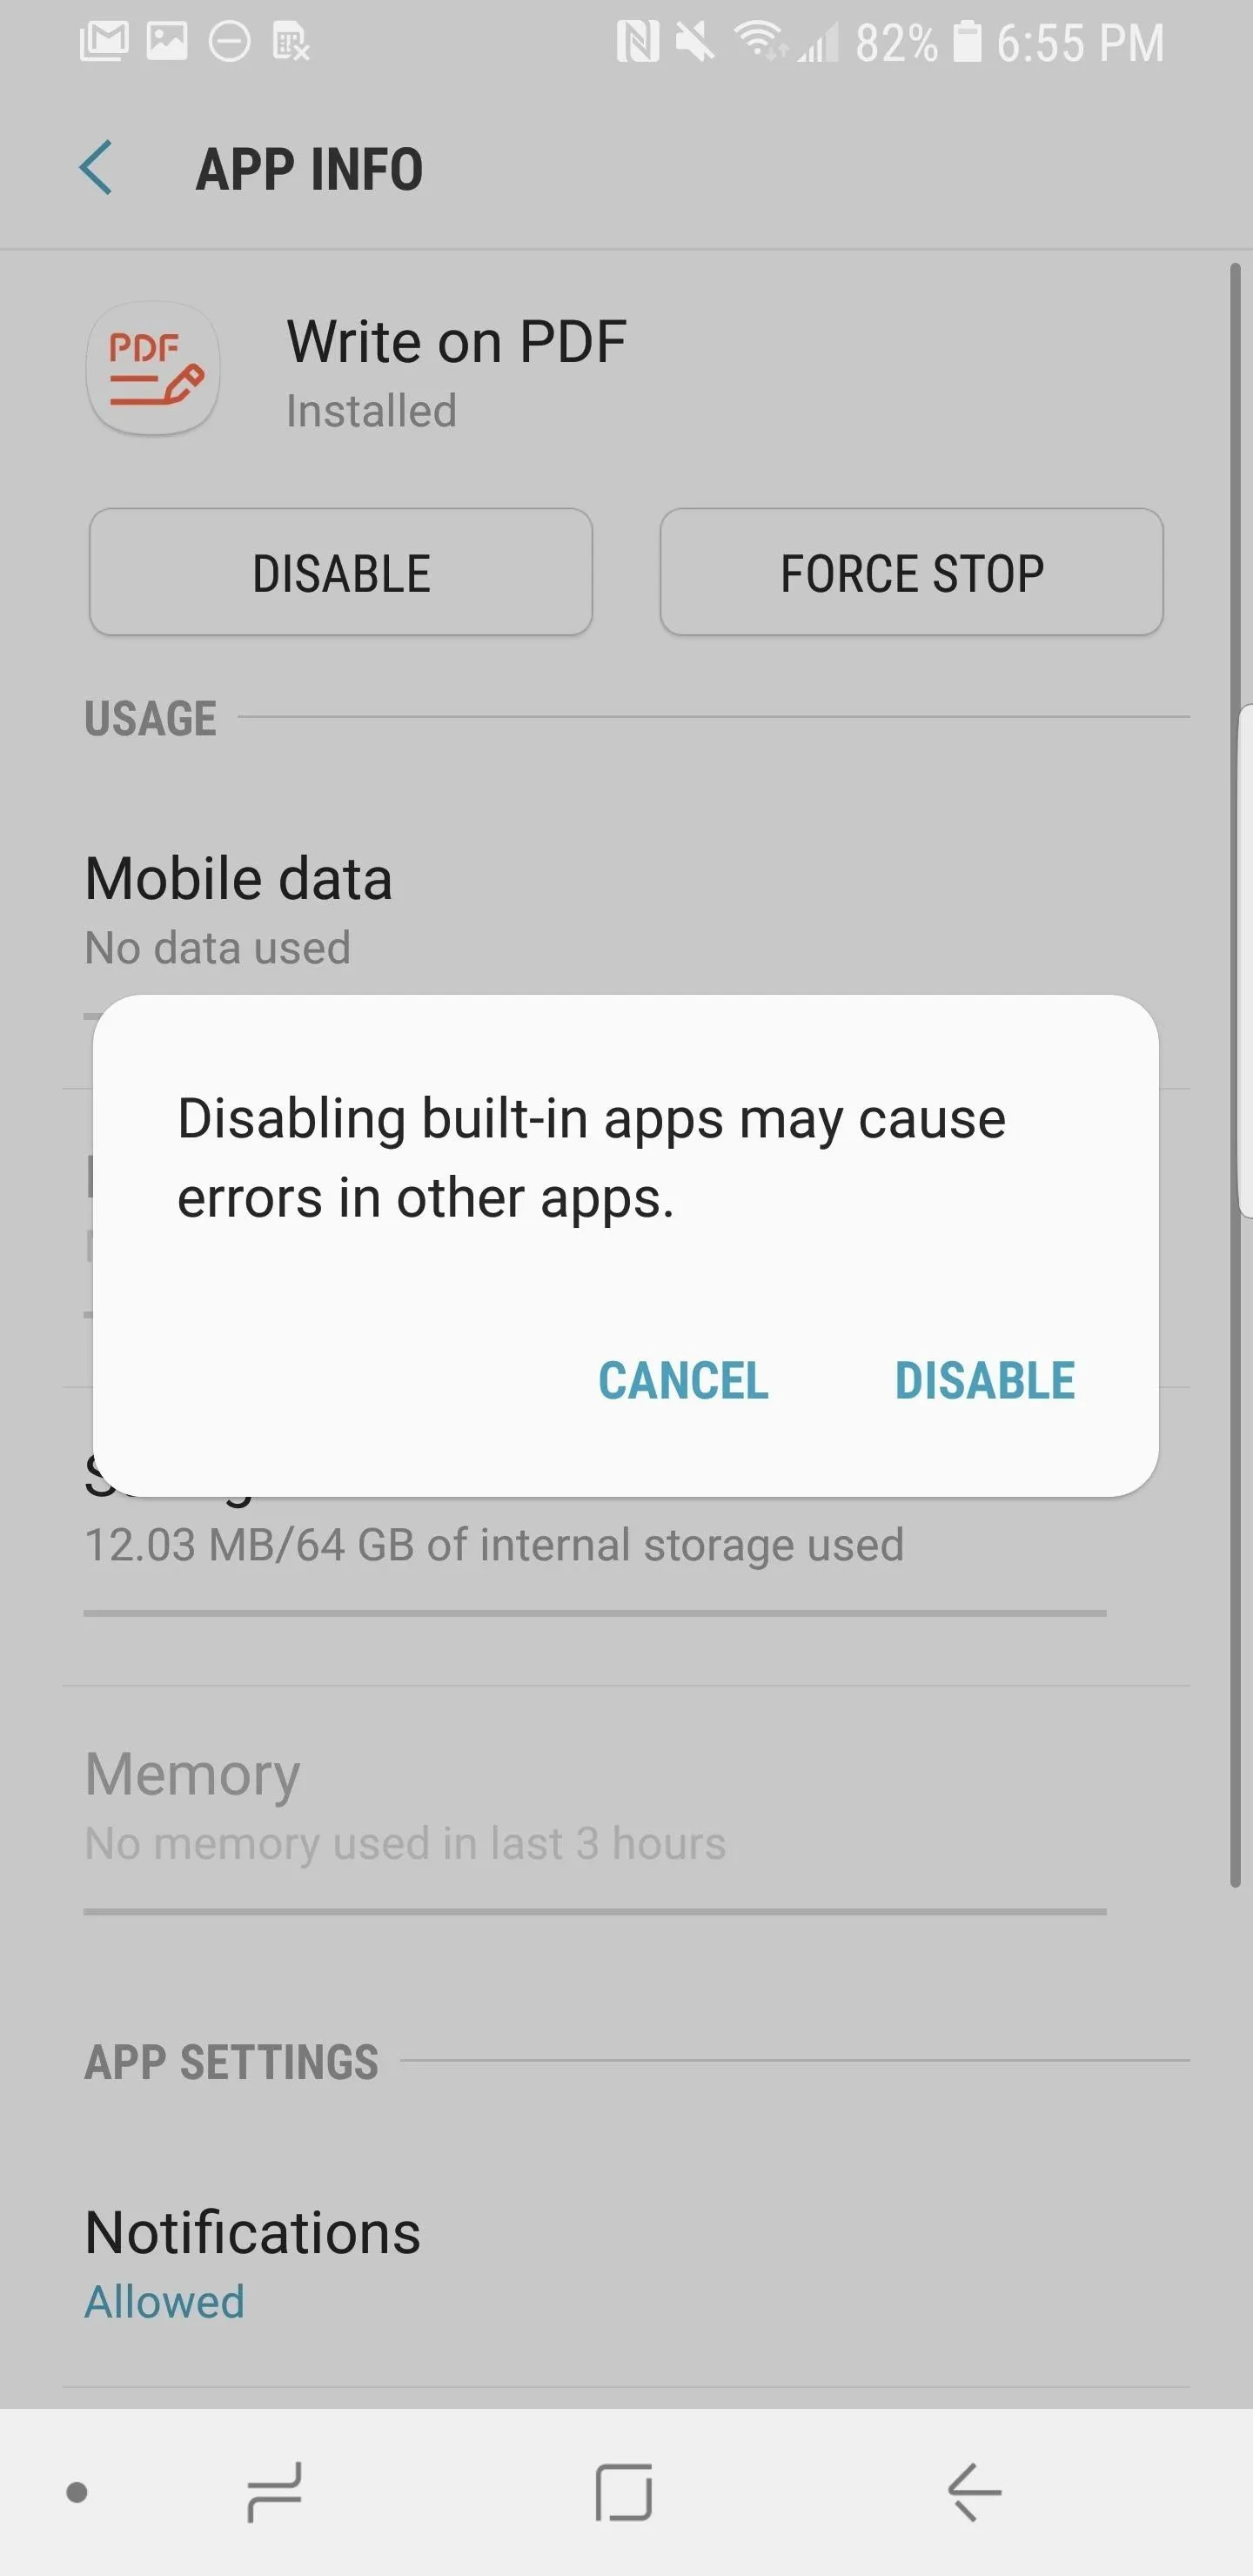Tap the NFC icon in status bar
The width and height of the screenshot is (1253, 2576).
638,42
